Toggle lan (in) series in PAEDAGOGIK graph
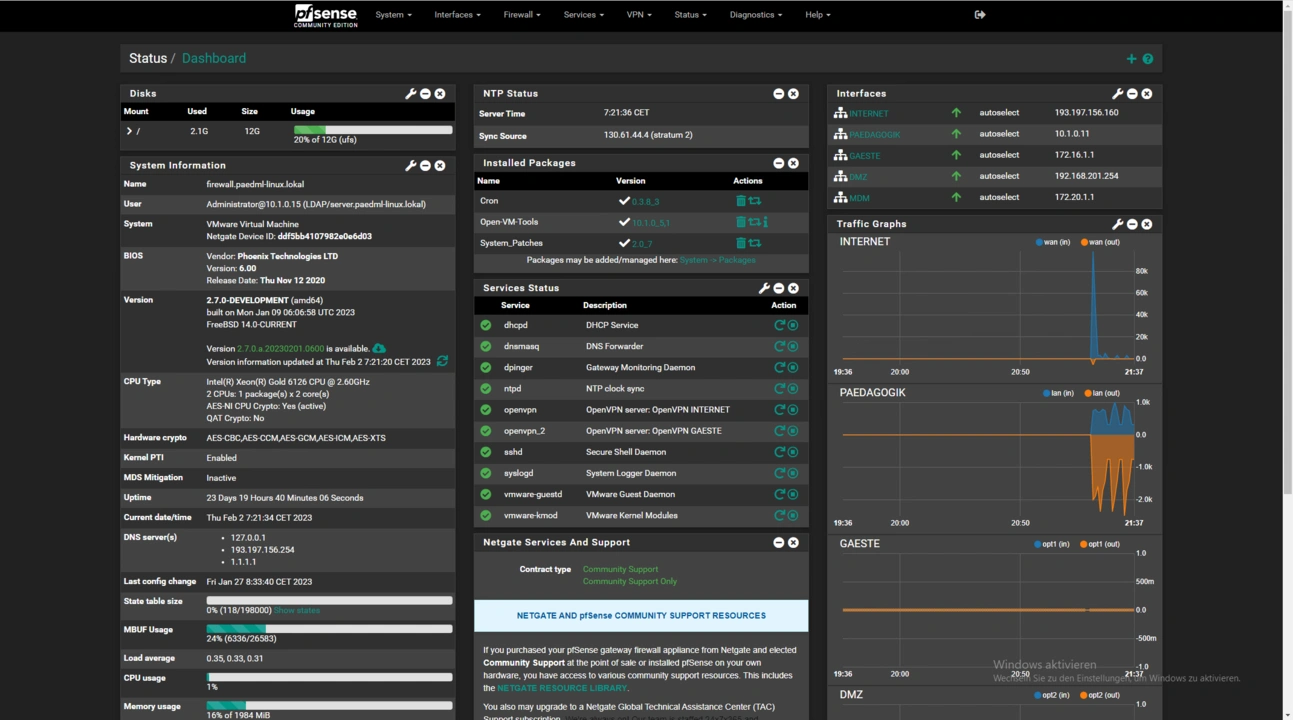 coord(1058,393)
